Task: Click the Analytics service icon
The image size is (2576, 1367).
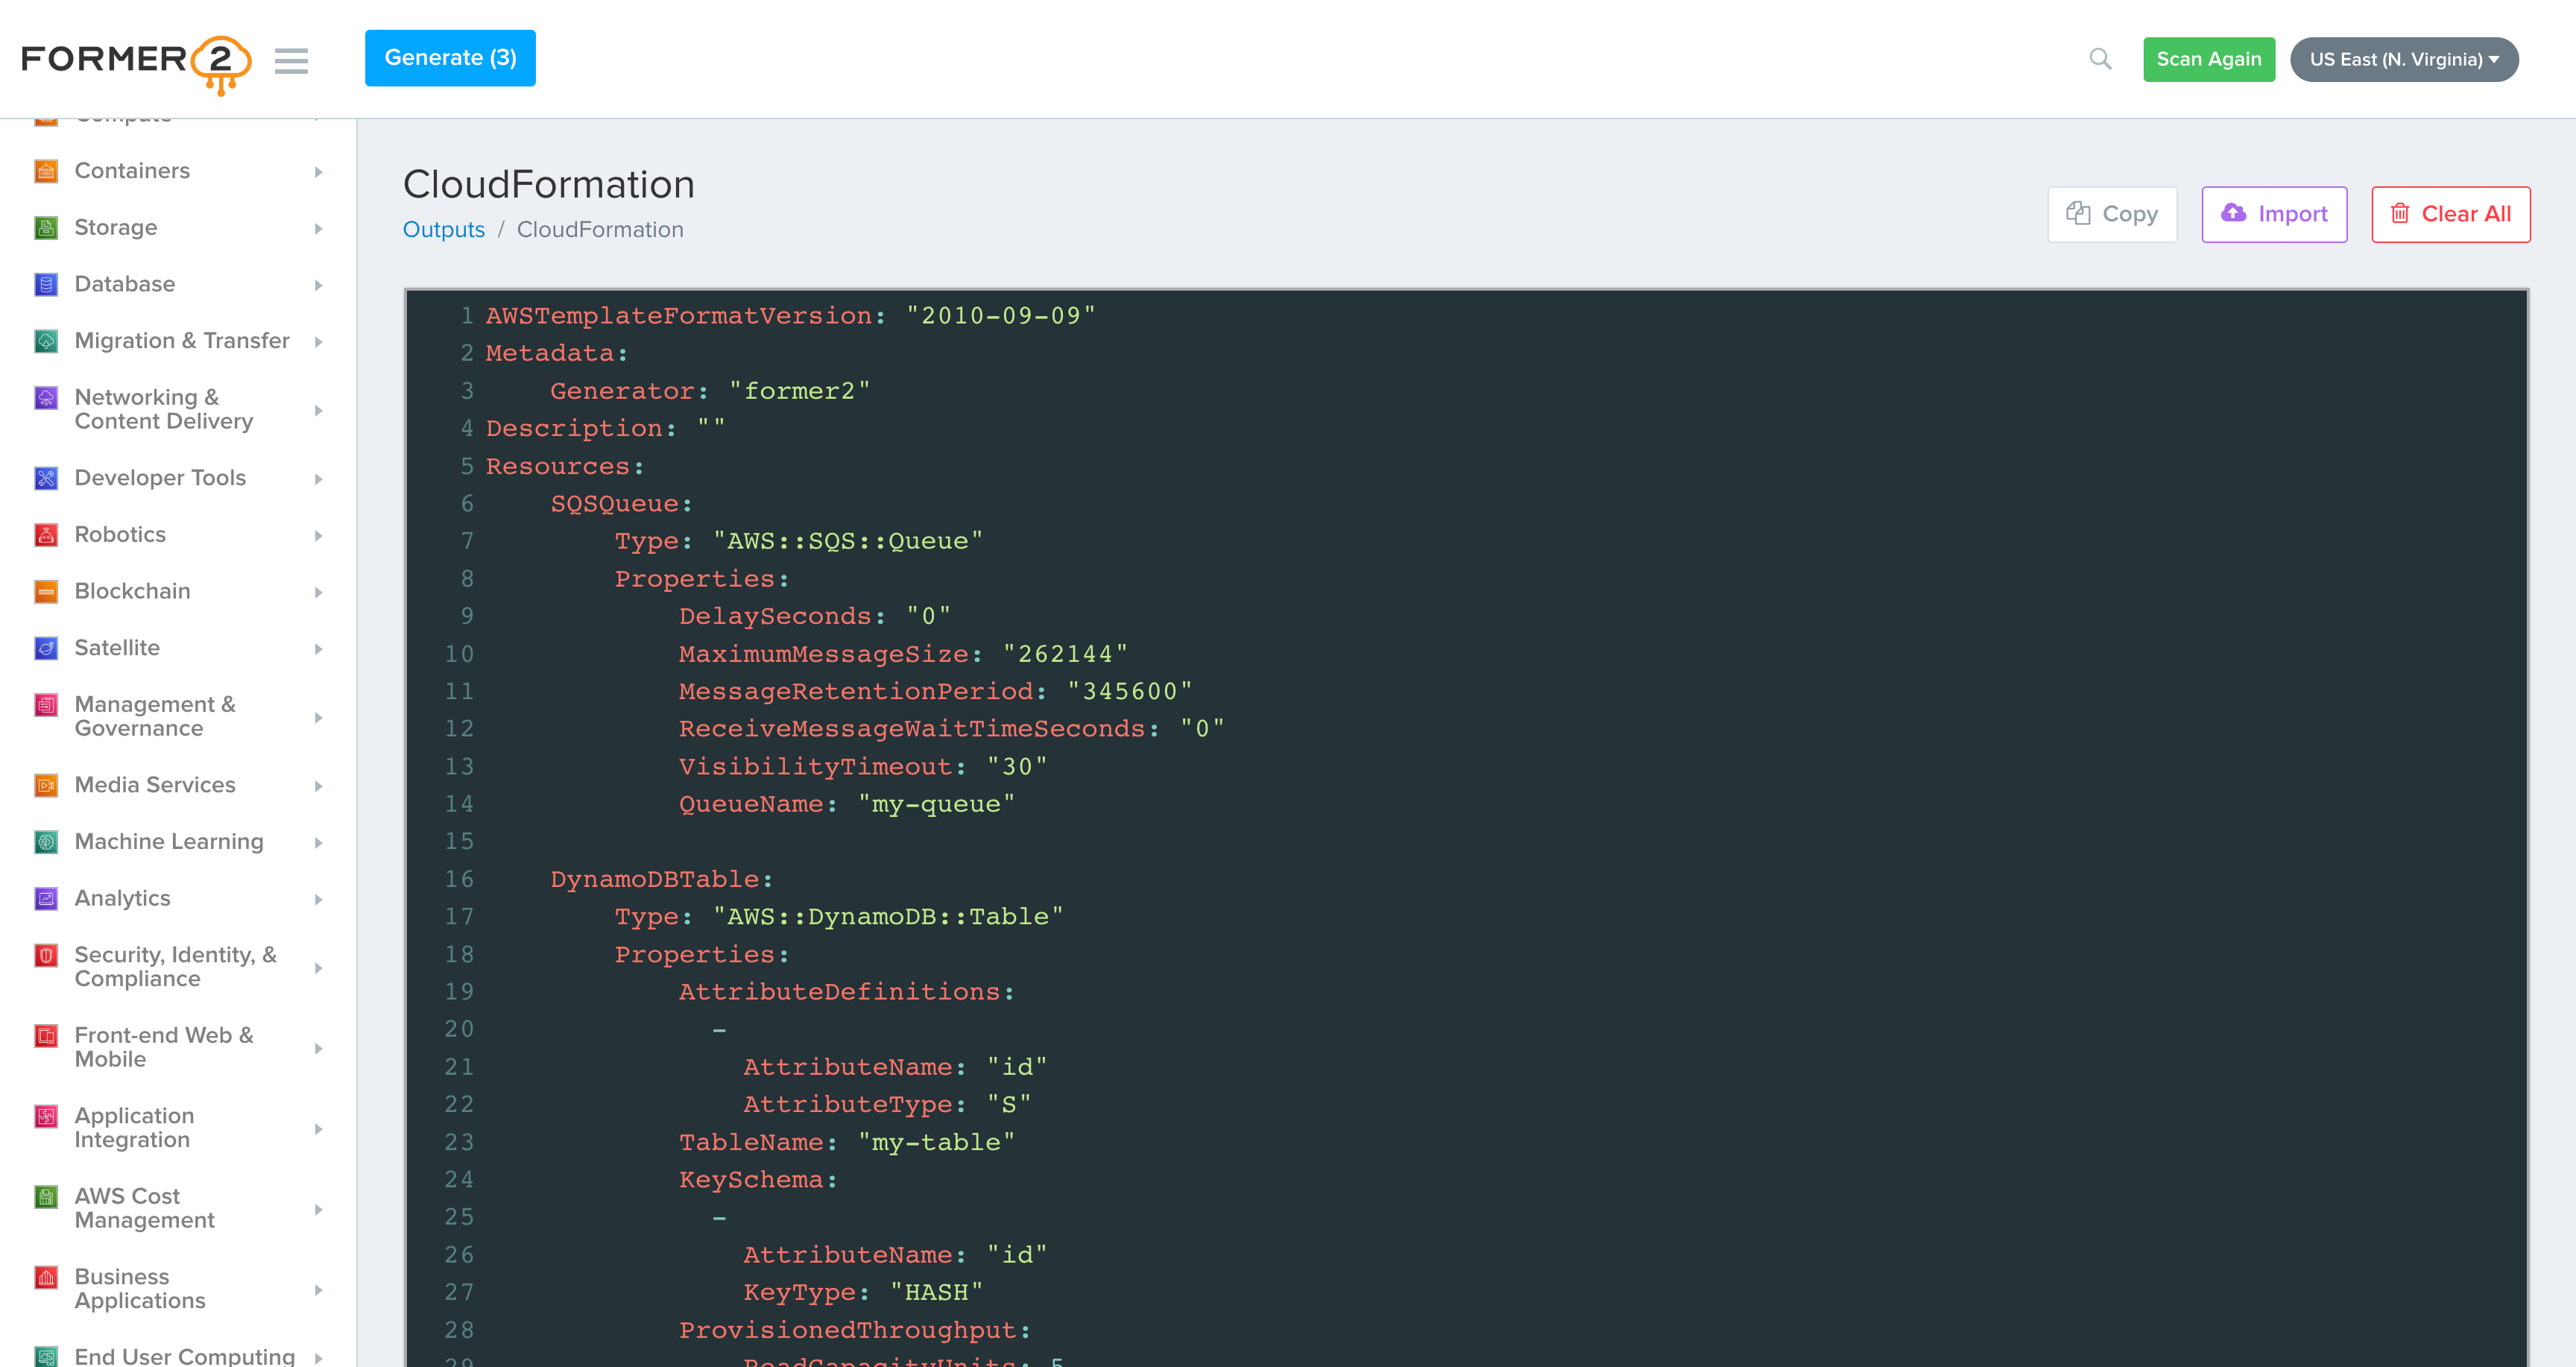Action: (46, 898)
